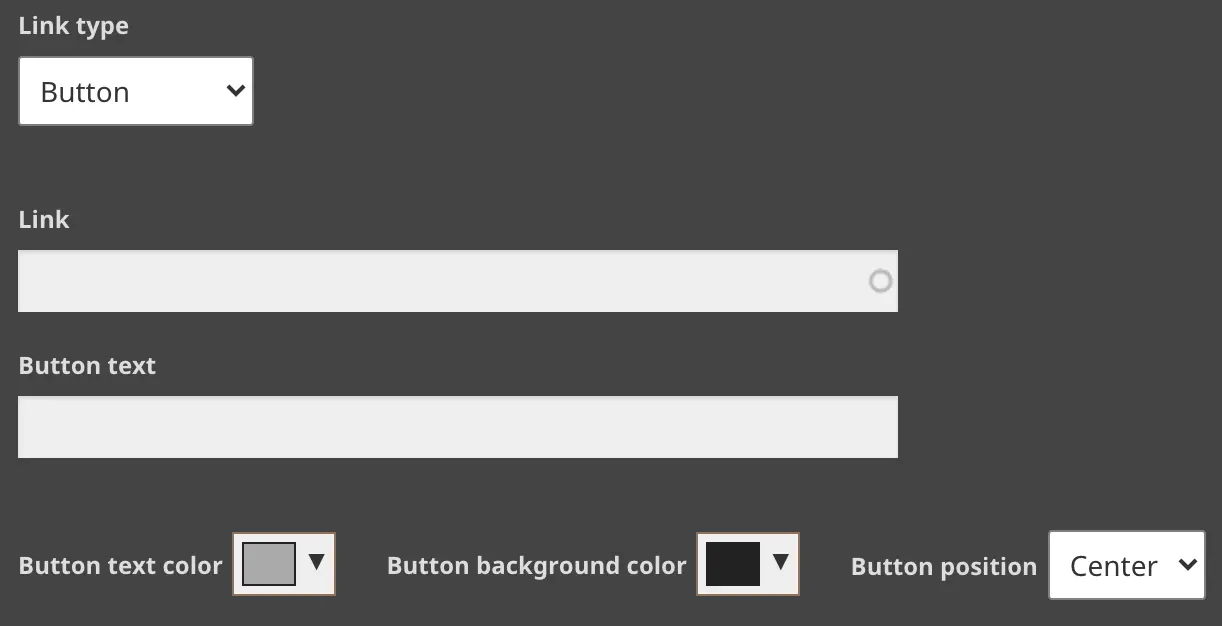Click the 'Link' field label
This screenshot has width=1222, height=626.
pos(44,220)
